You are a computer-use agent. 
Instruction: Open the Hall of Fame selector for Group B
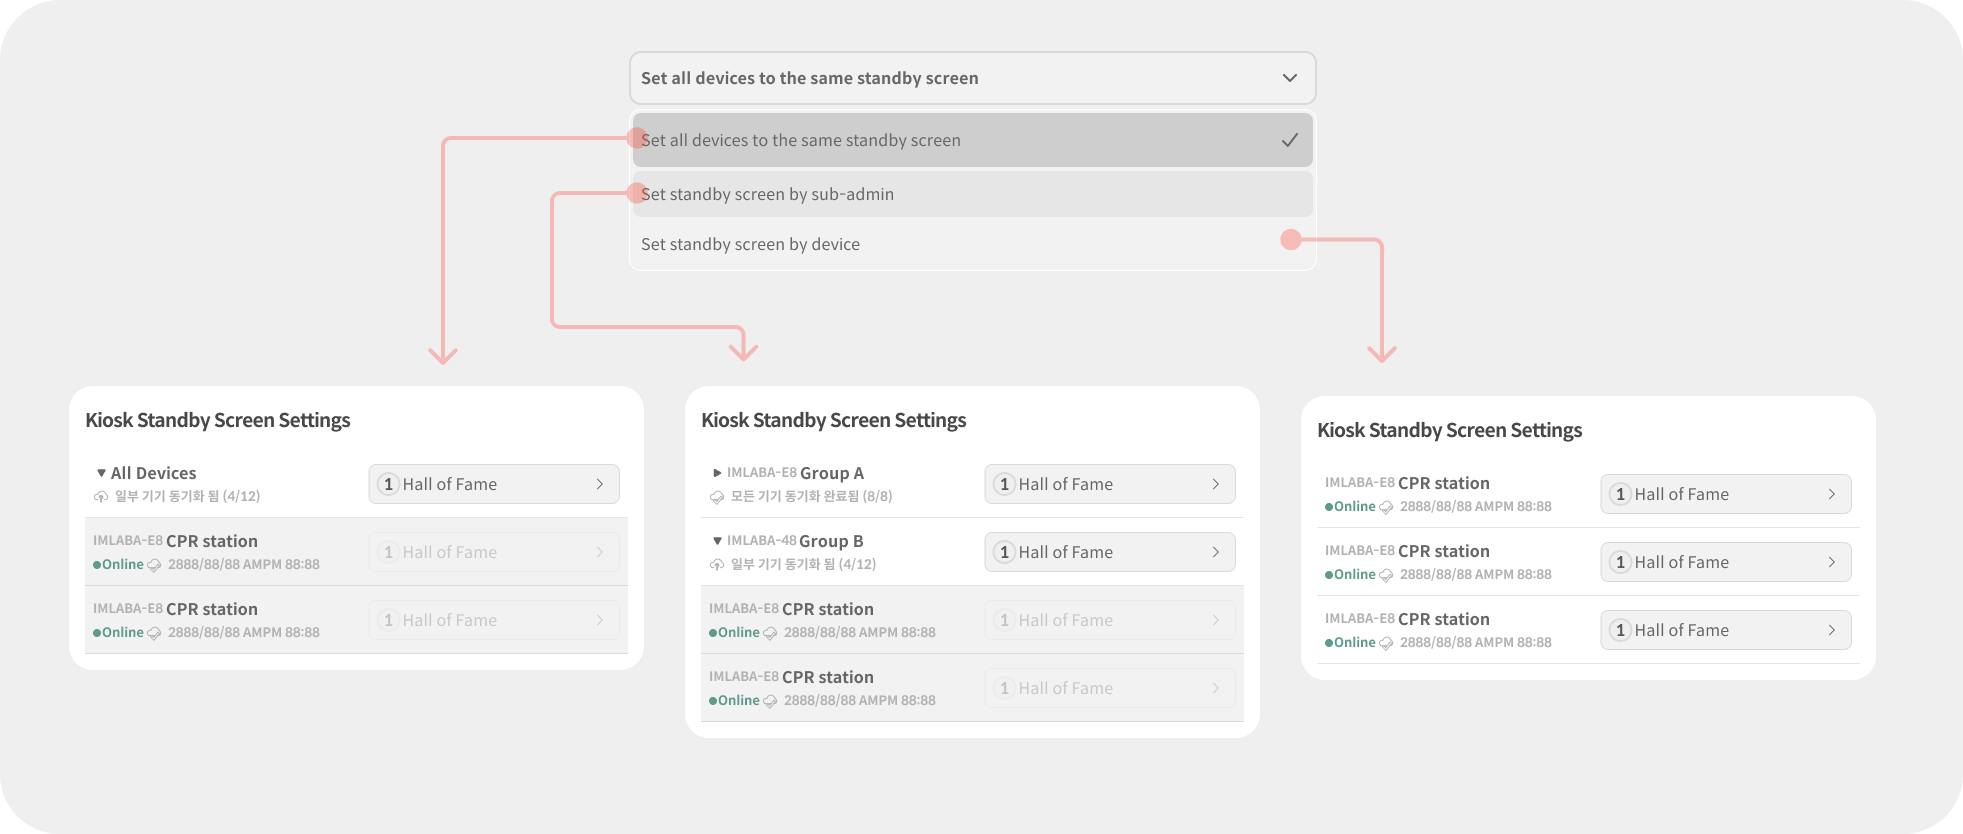point(1109,552)
